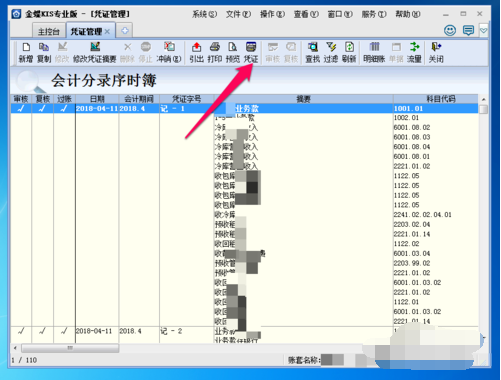Image resolution: width=501 pixels, height=380 pixels.
Task: Select account code 1002.01
Action: coord(406,118)
